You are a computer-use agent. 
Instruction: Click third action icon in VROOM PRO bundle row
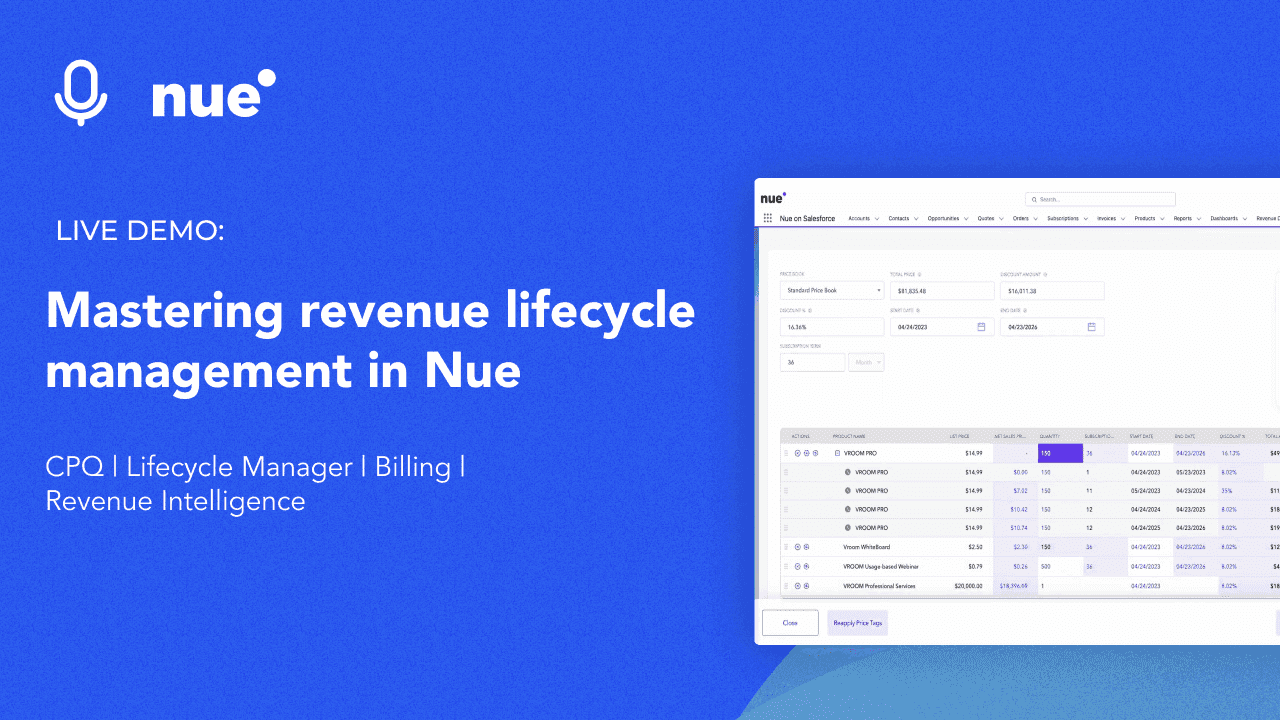pyautogui.click(x=816, y=453)
